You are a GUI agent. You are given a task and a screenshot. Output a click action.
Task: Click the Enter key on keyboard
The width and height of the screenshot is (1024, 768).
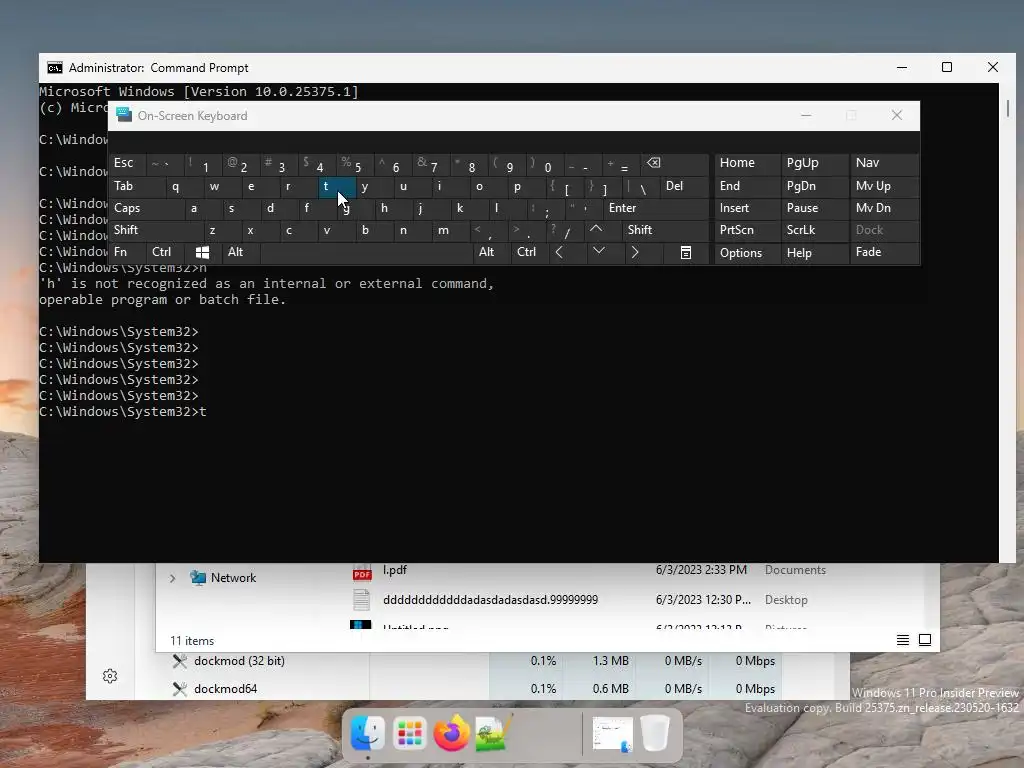(x=656, y=208)
